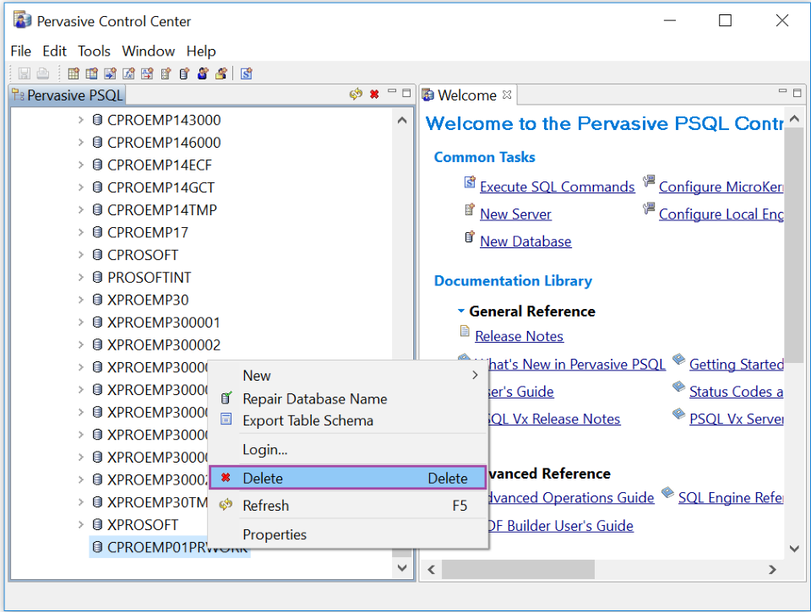
Task: Click the New User toolbar icon
Action: point(203,73)
